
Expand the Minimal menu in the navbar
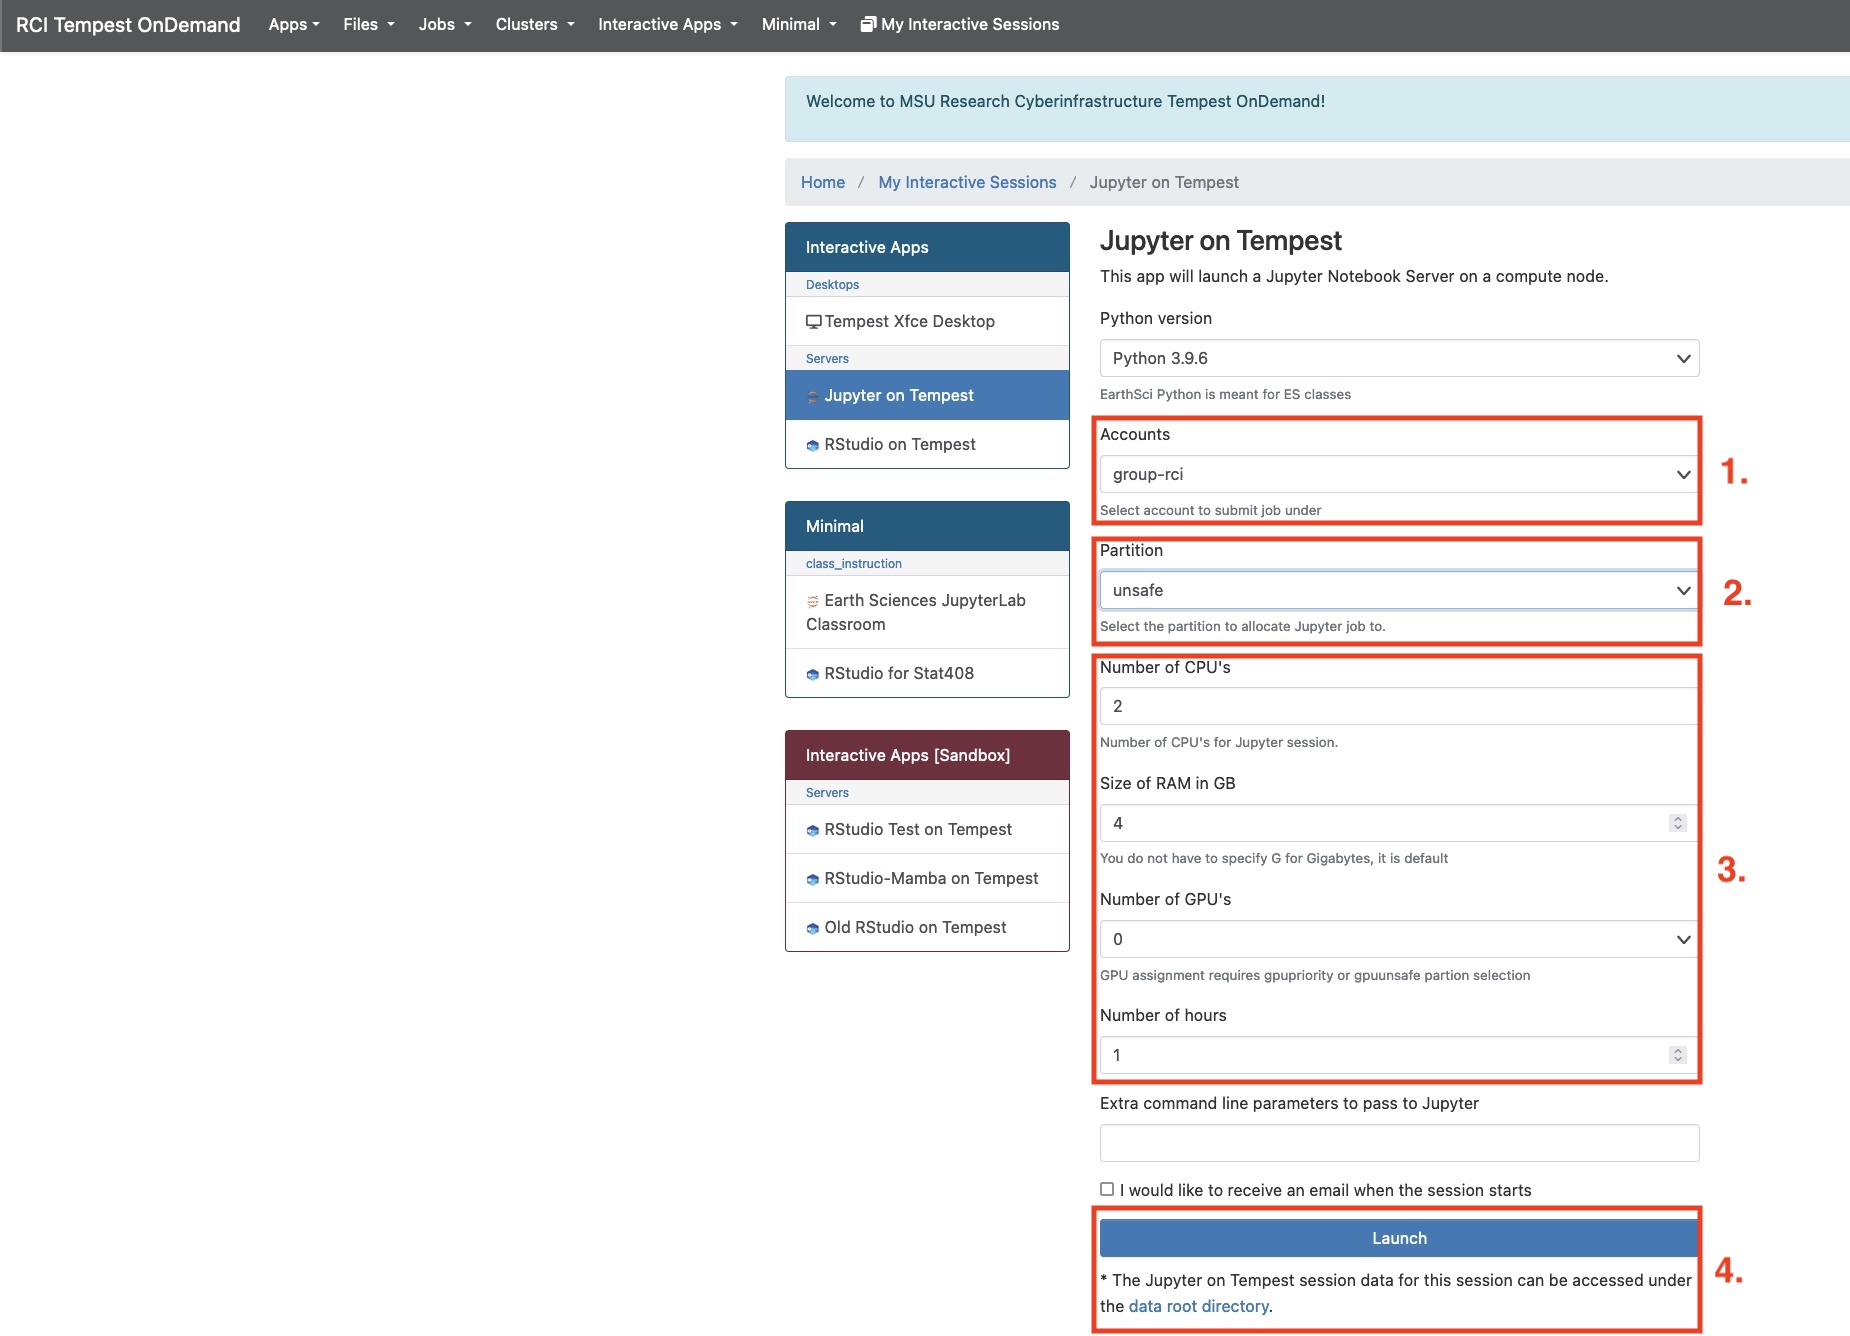799,24
